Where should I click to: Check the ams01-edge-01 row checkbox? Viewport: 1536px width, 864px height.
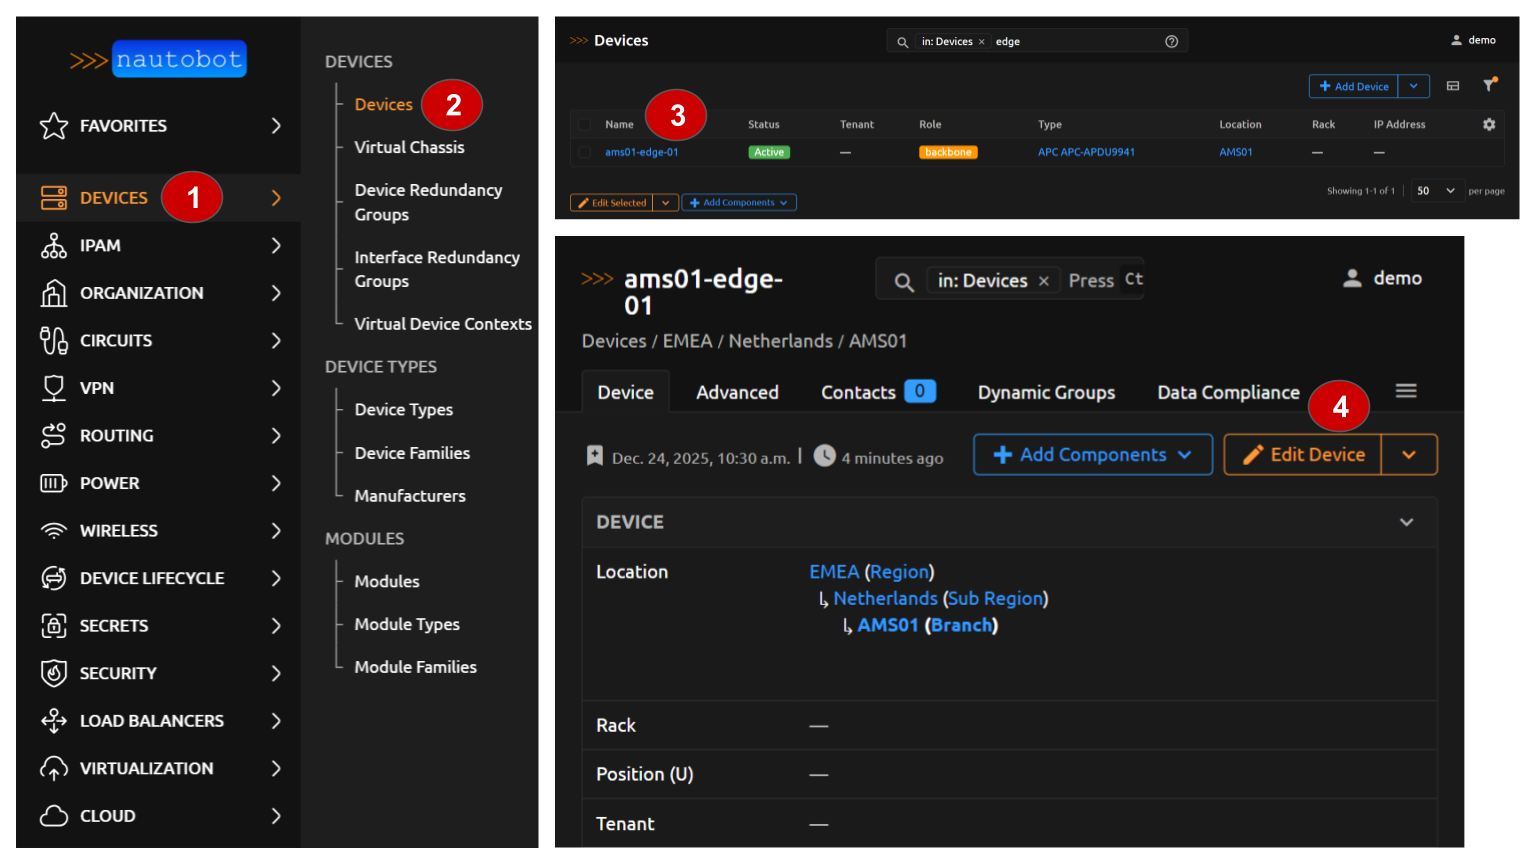[584, 152]
